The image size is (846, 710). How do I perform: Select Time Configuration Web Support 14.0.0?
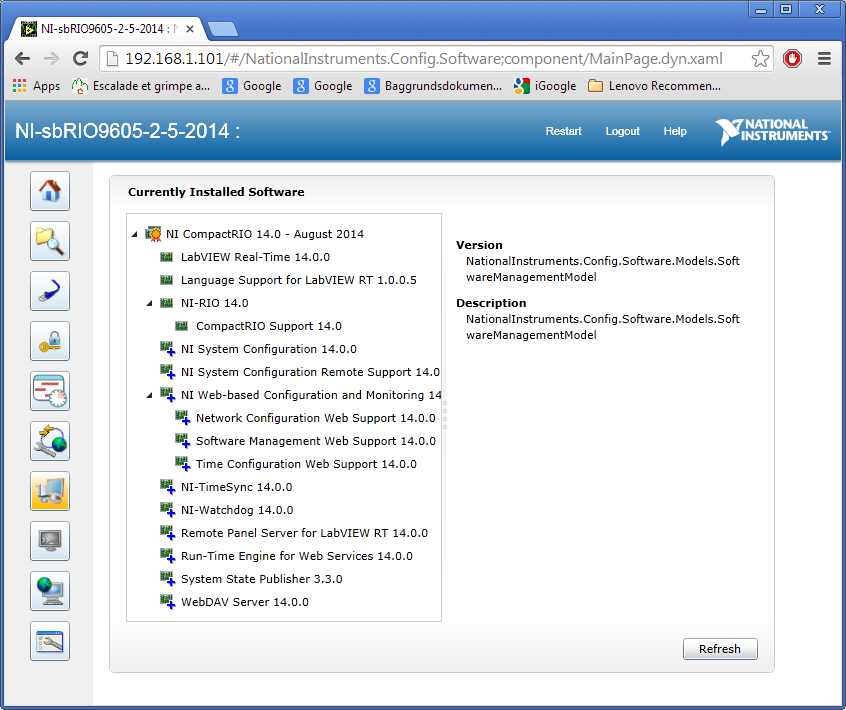click(306, 464)
